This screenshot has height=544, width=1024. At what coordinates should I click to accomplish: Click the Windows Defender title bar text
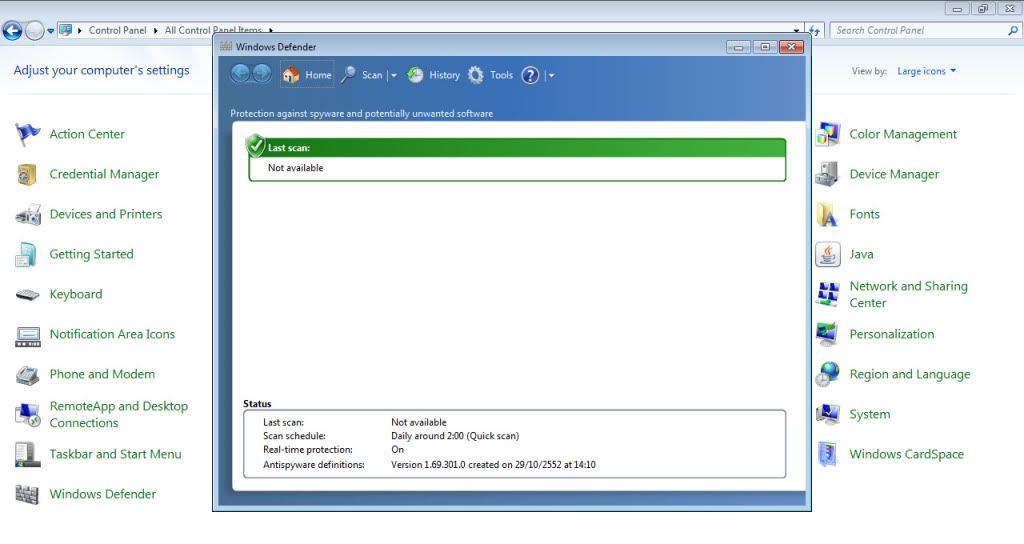tap(276, 47)
